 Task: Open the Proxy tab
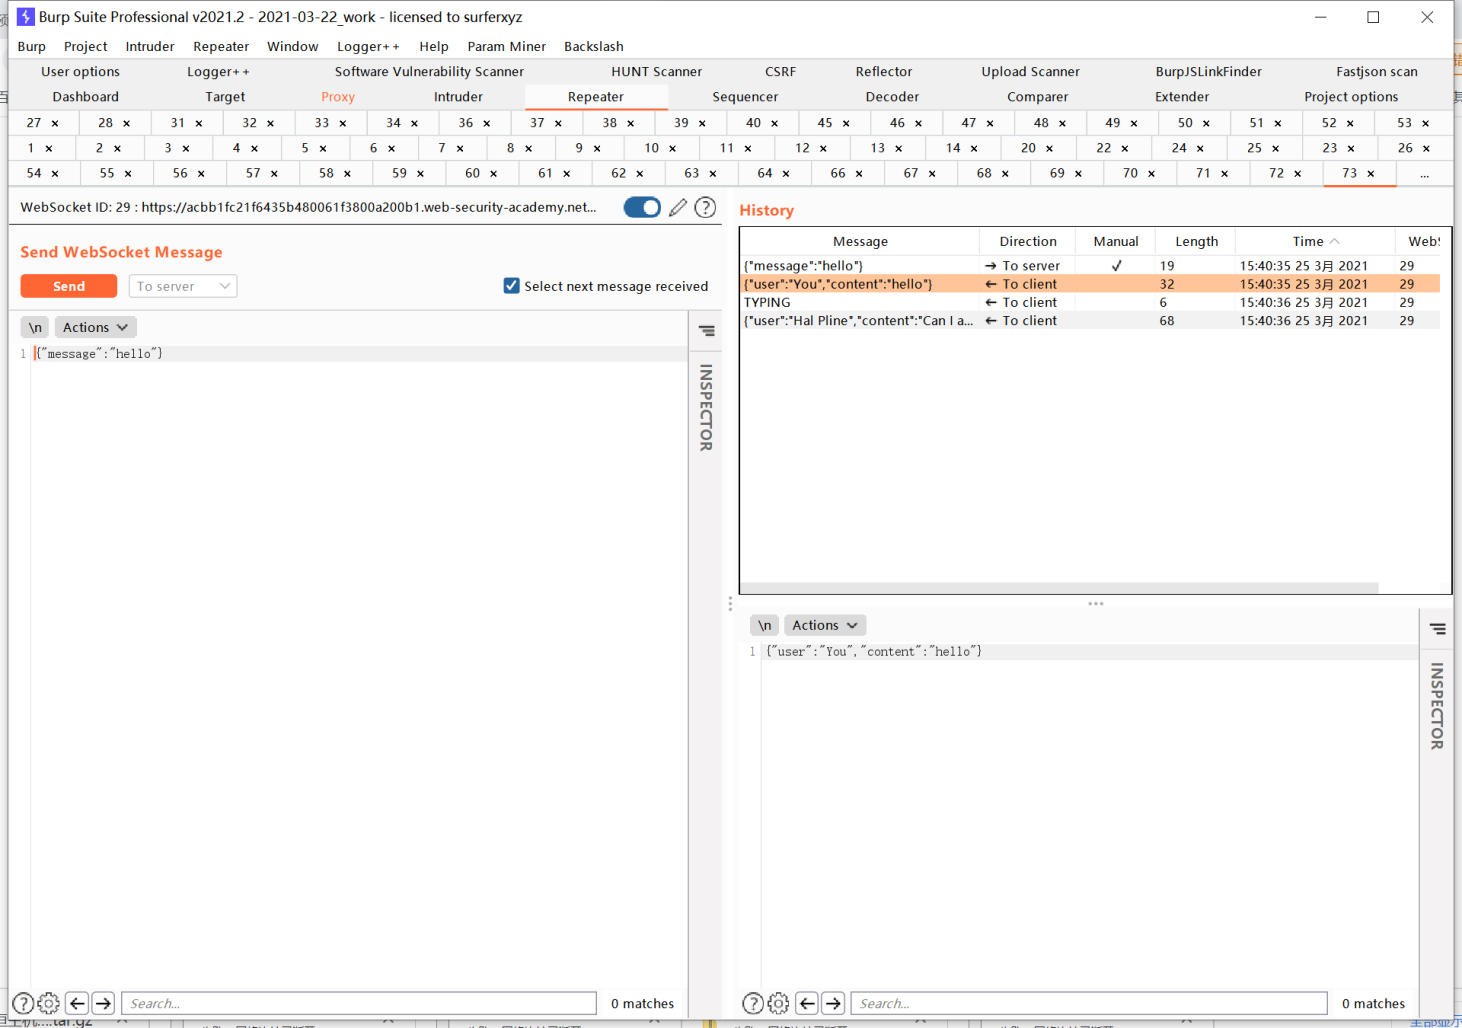pos(338,97)
